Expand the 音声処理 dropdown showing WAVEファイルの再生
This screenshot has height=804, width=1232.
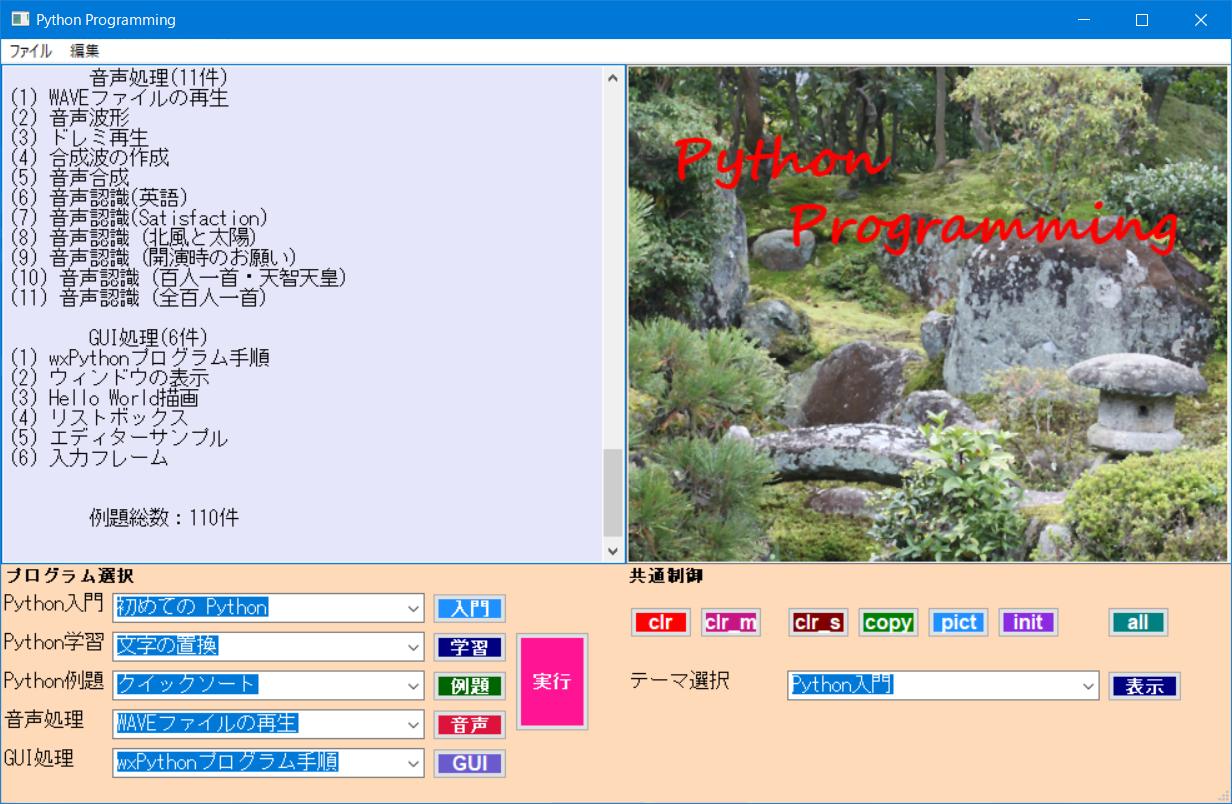(x=414, y=724)
